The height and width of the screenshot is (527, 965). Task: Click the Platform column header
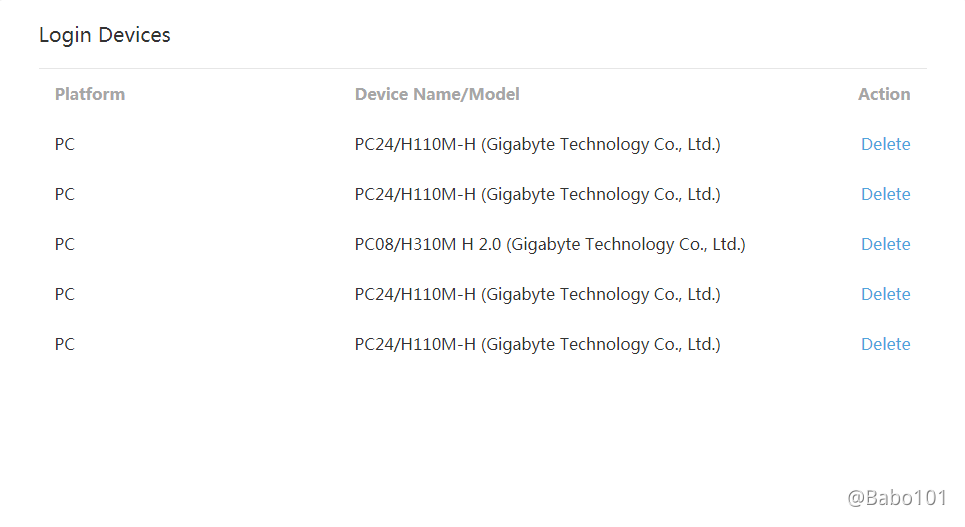90,94
